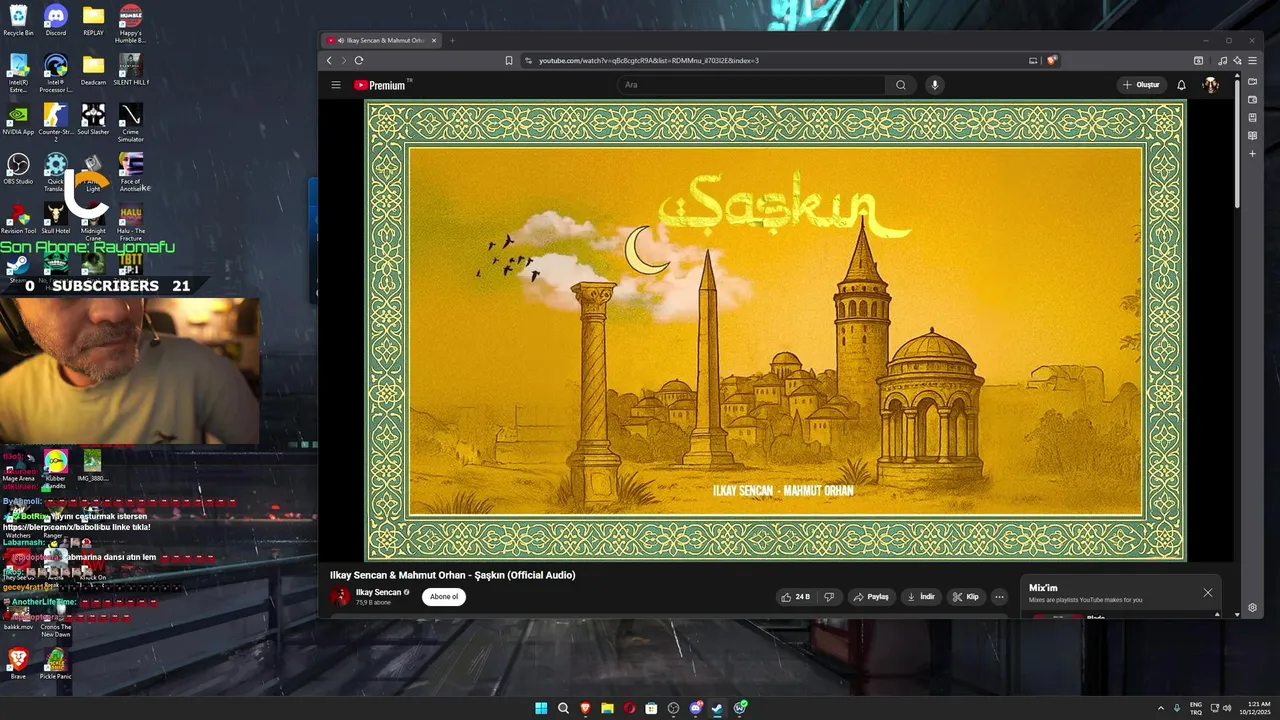Dislike the Şaşkın video
Image resolution: width=1280 pixels, height=720 pixels.
(829, 597)
